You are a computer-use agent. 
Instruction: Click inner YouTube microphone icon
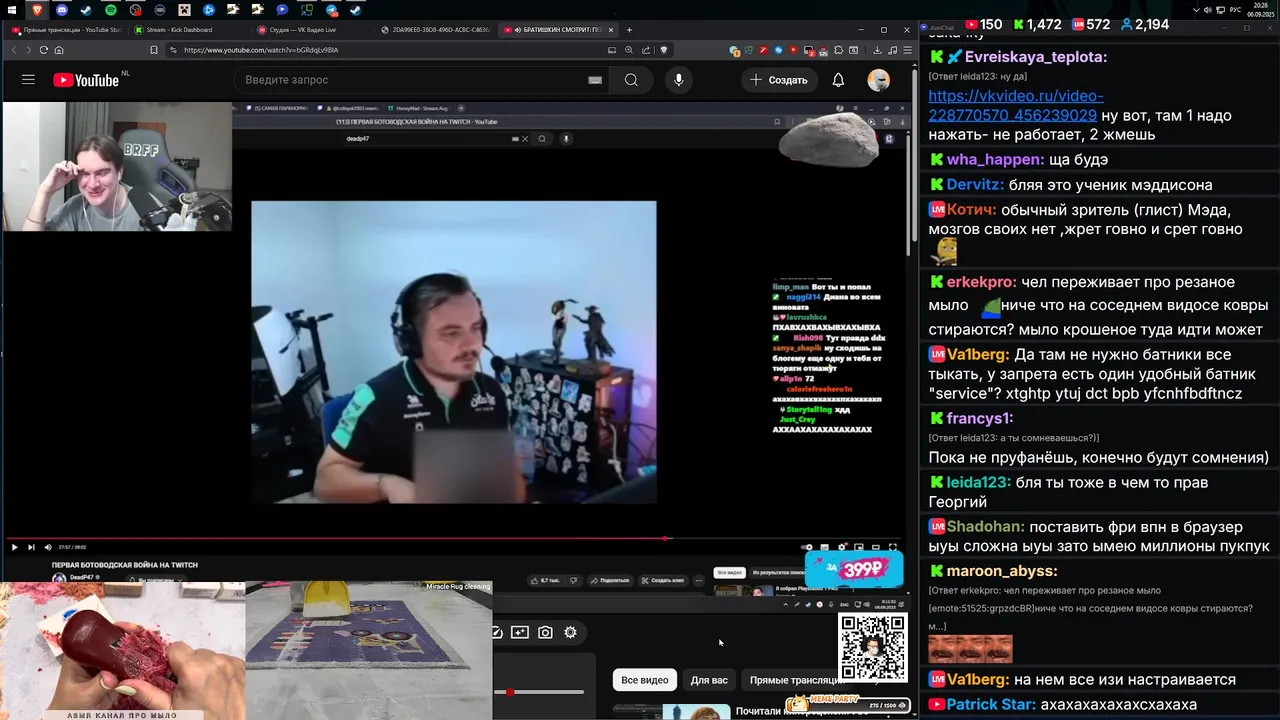[x=566, y=139]
